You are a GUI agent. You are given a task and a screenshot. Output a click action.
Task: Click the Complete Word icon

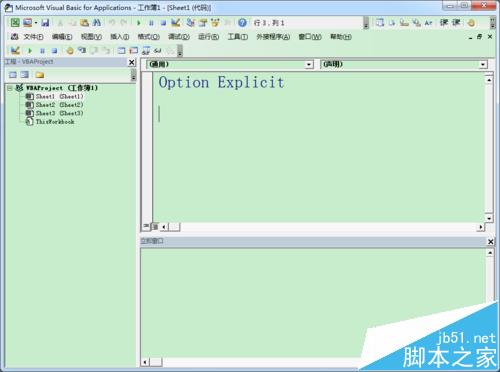click(428, 23)
